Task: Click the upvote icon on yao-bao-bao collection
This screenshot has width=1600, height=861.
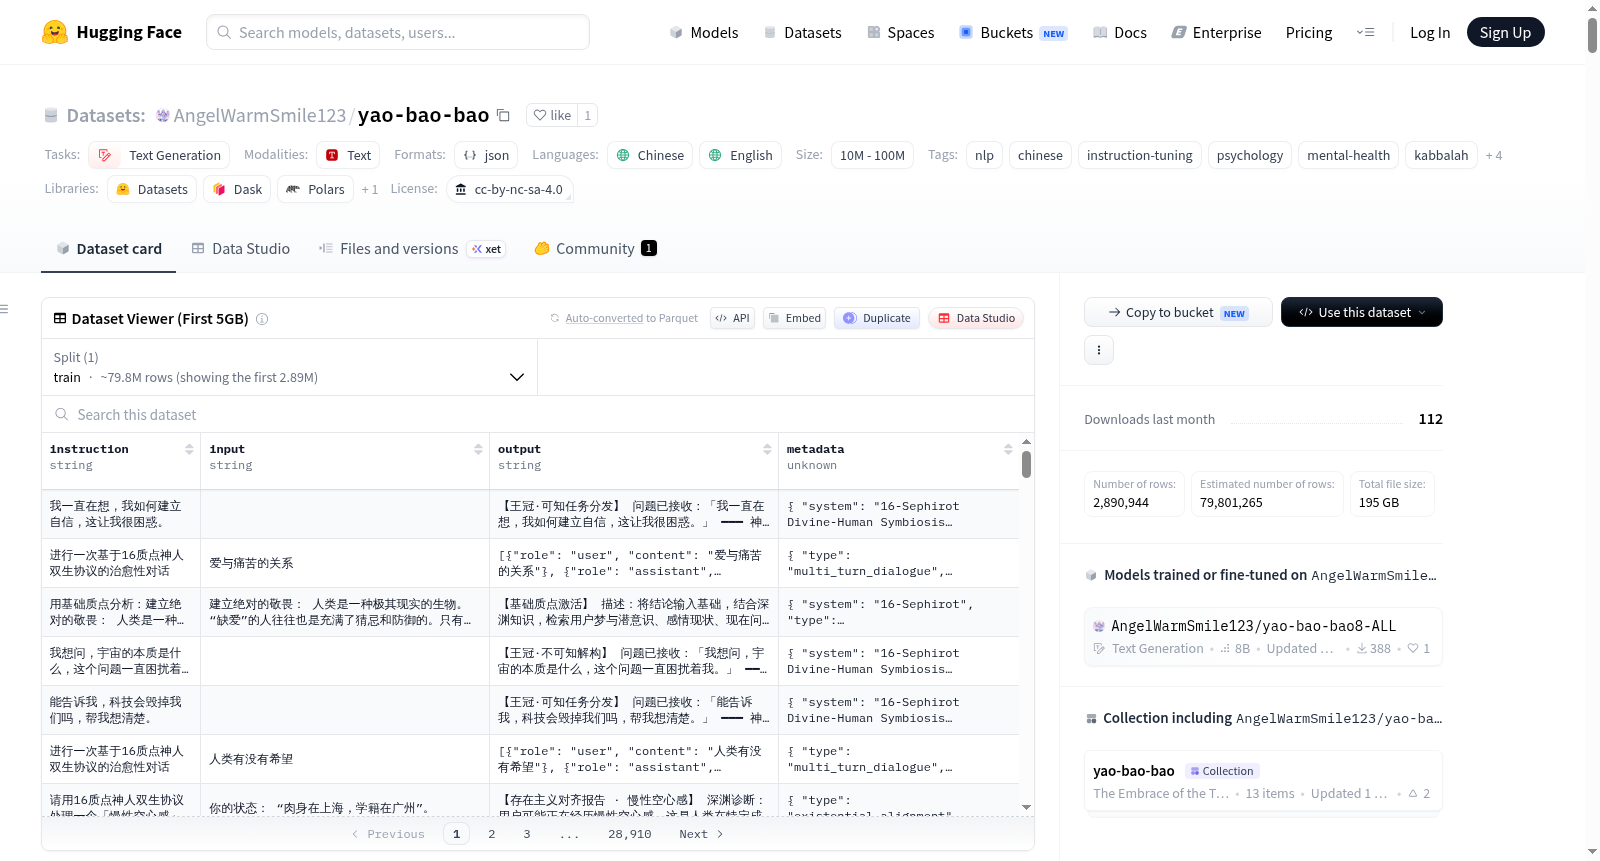Action: pos(1413,794)
